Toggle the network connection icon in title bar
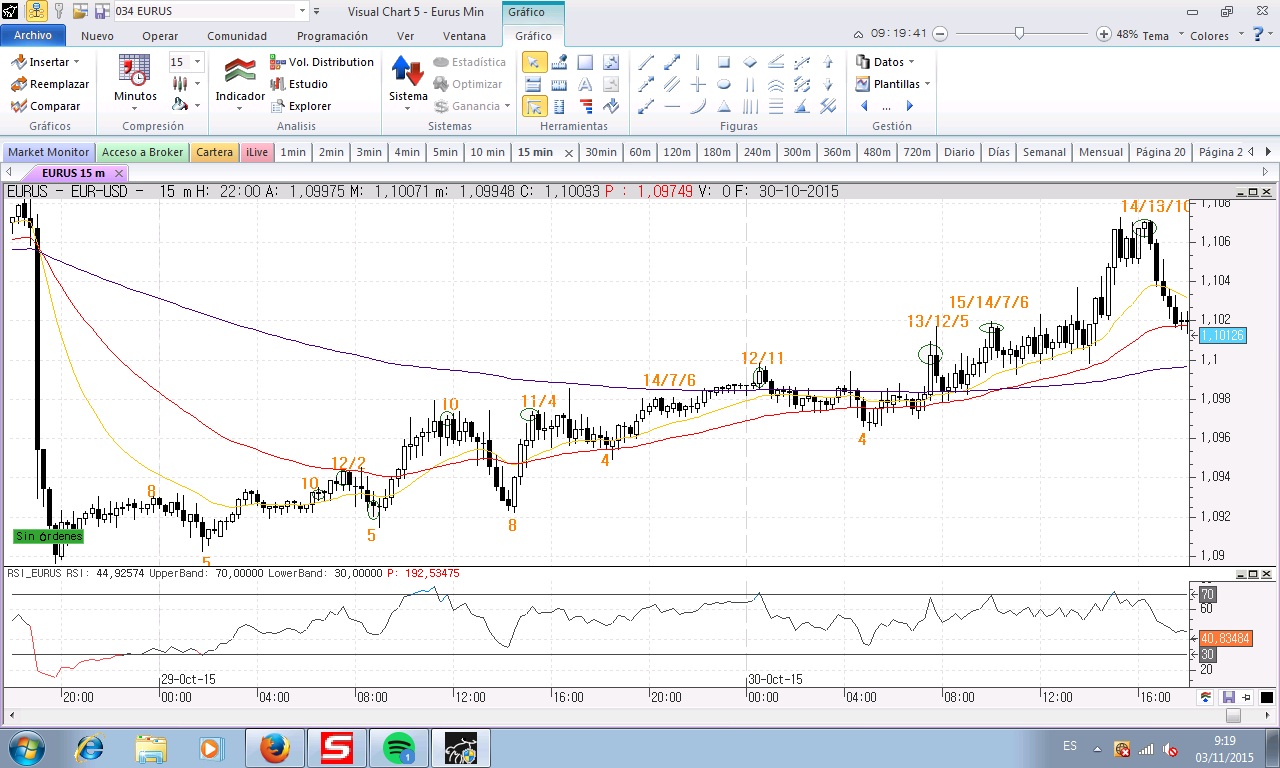The height and width of the screenshot is (768, 1280). click(x=35, y=11)
